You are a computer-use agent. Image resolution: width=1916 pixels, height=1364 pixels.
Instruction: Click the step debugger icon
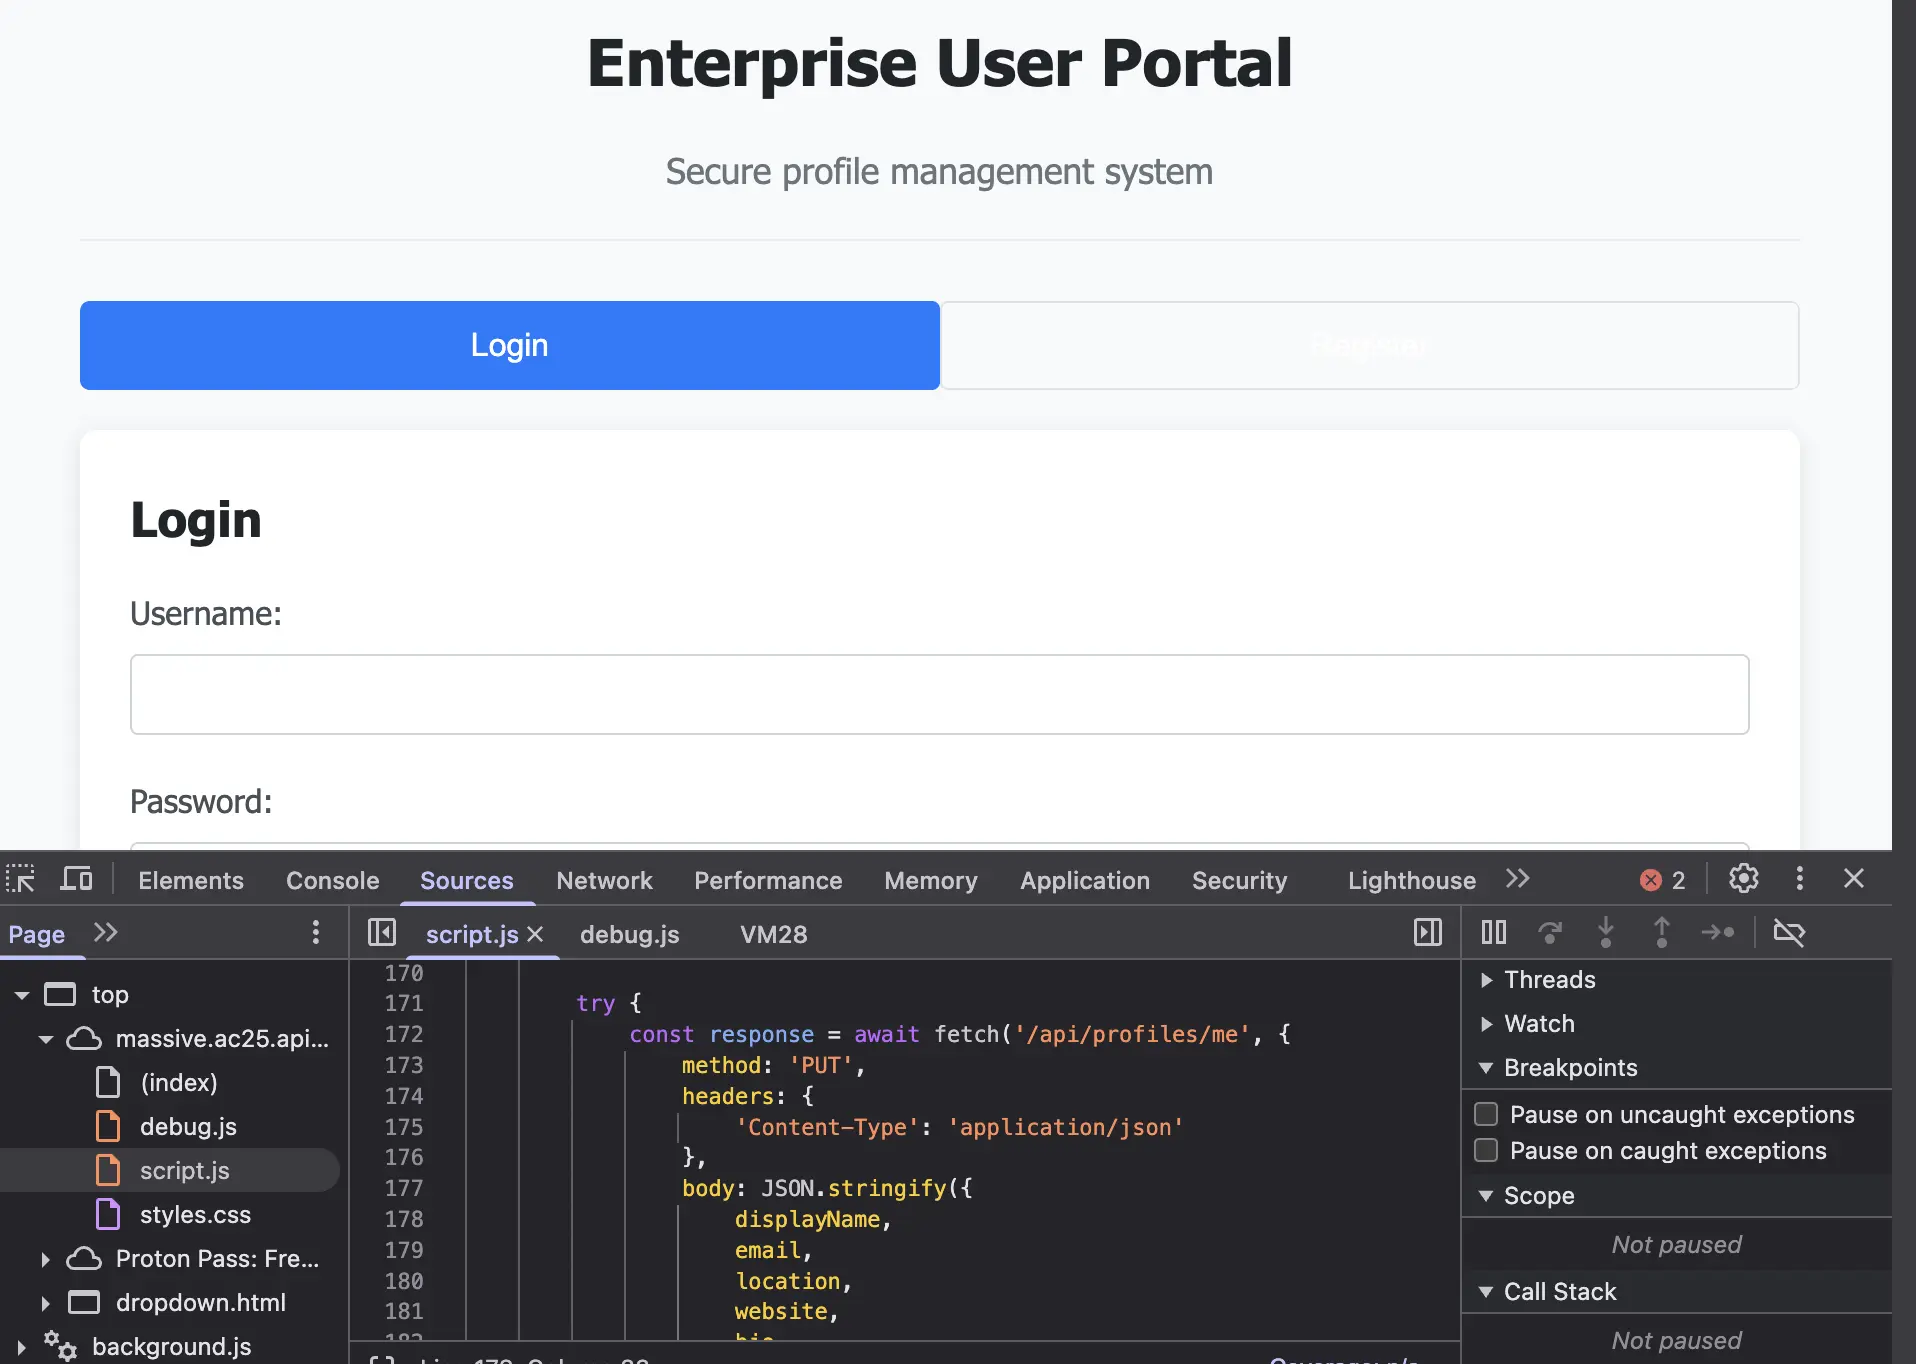tap(1717, 933)
